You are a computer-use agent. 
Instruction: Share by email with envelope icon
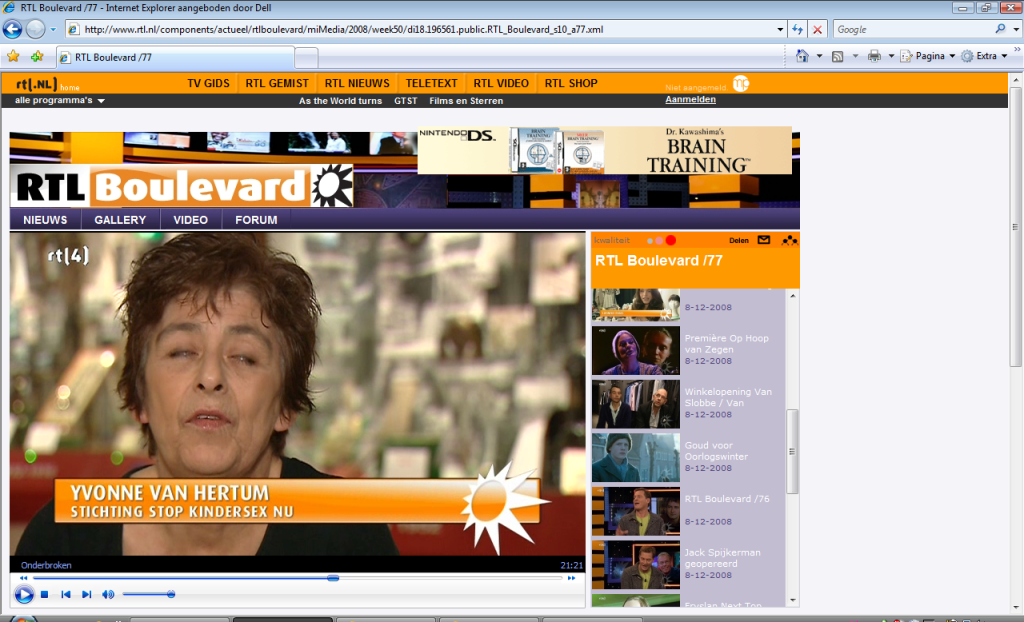tap(763, 240)
